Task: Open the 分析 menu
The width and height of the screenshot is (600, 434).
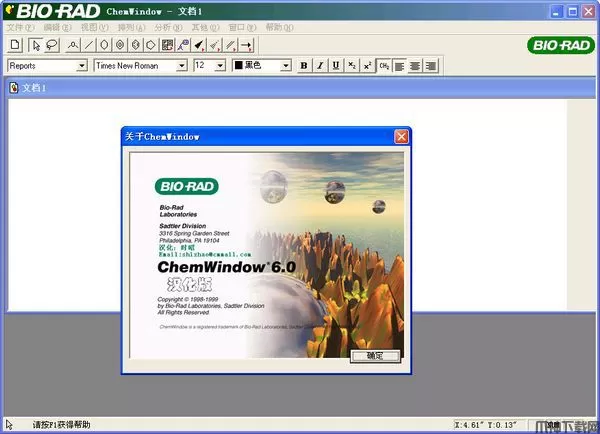Action: tap(168, 27)
